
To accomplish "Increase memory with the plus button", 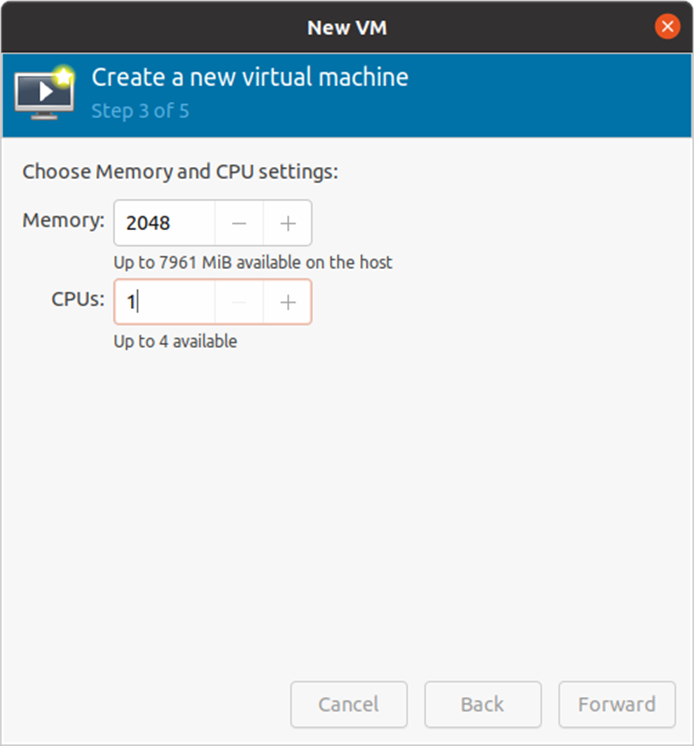I will pos(288,223).
